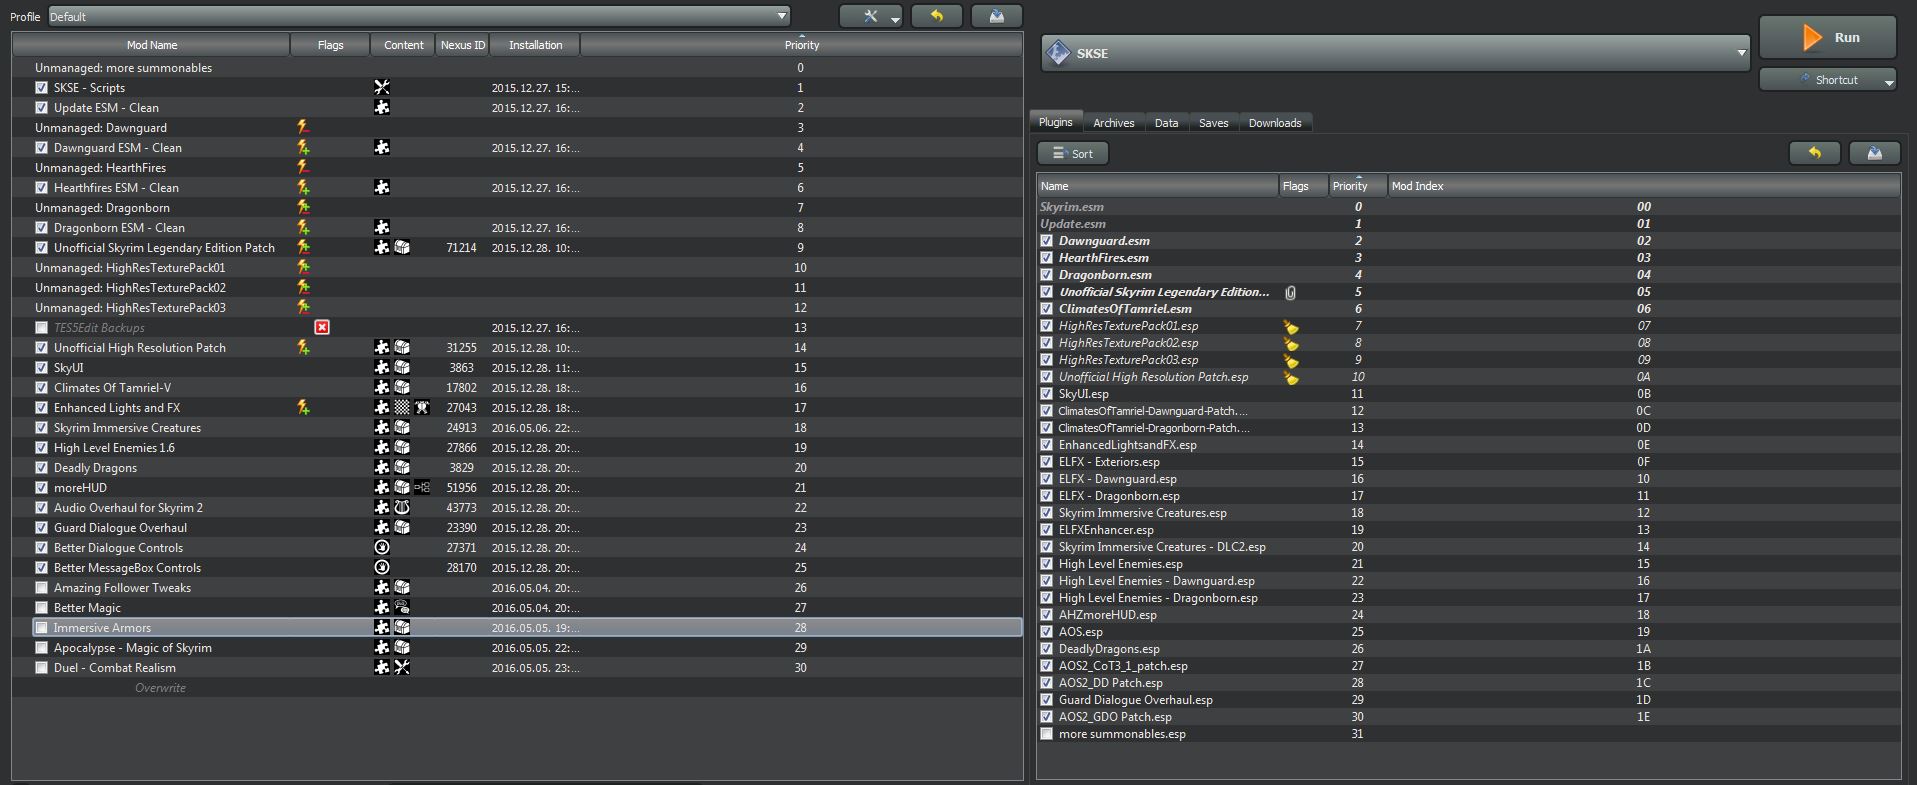Click the create backup icon above mod list
The image size is (1917, 785).
click(x=997, y=16)
